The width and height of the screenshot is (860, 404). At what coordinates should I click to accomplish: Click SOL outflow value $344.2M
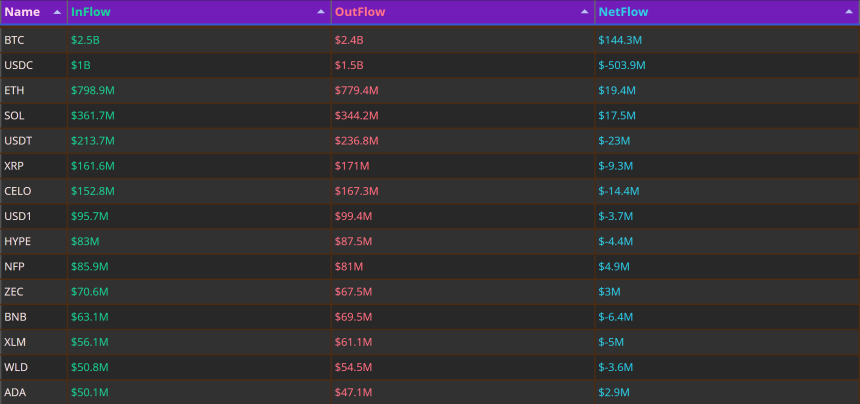[357, 116]
